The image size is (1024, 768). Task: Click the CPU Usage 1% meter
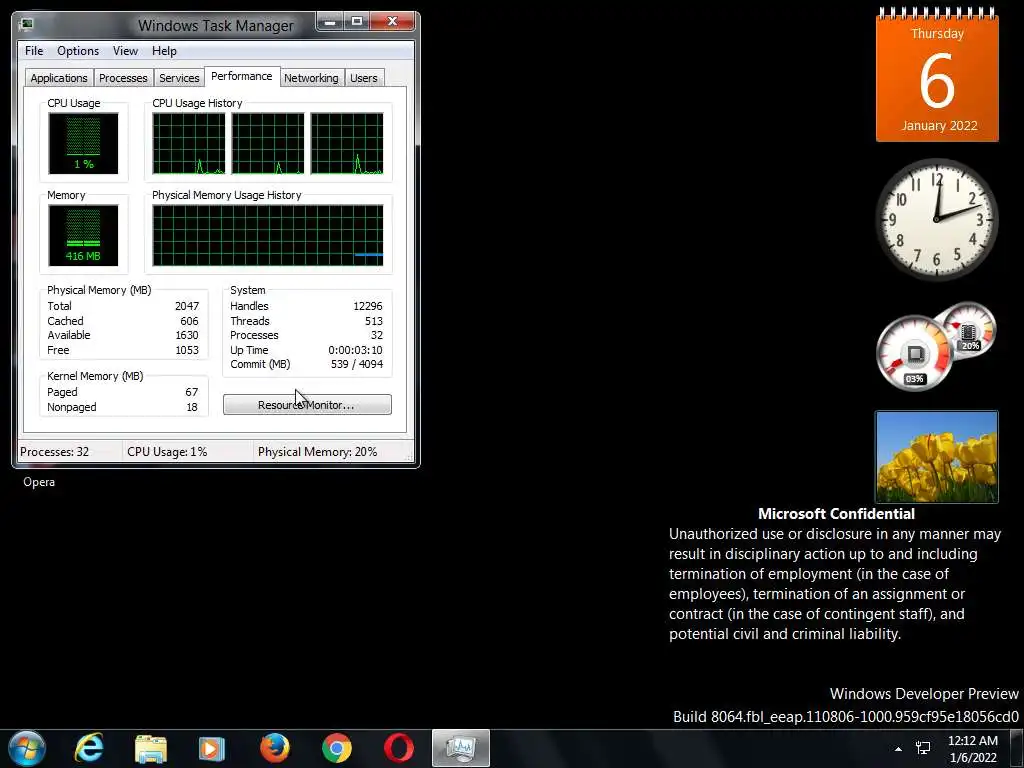tap(83, 144)
